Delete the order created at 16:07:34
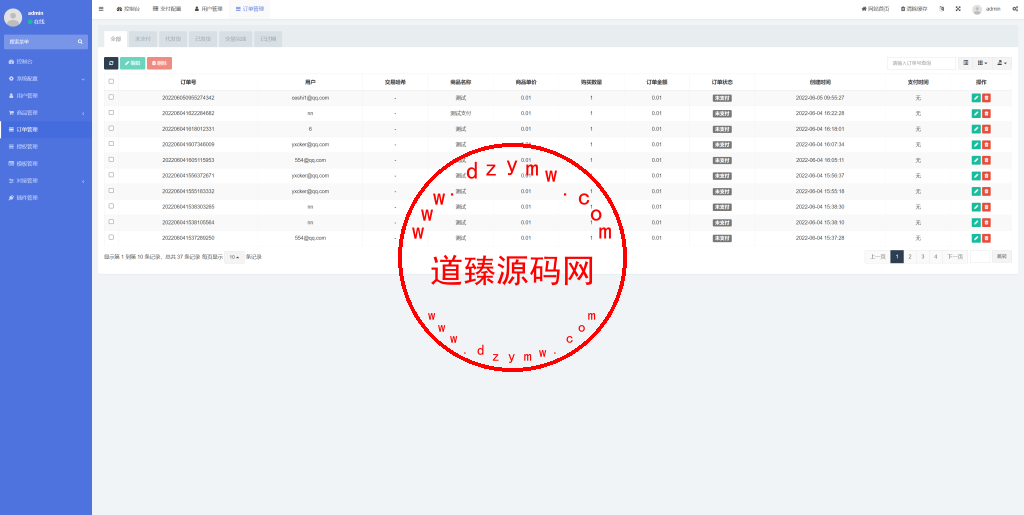Viewport: 1024px width, 515px height. (x=986, y=145)
